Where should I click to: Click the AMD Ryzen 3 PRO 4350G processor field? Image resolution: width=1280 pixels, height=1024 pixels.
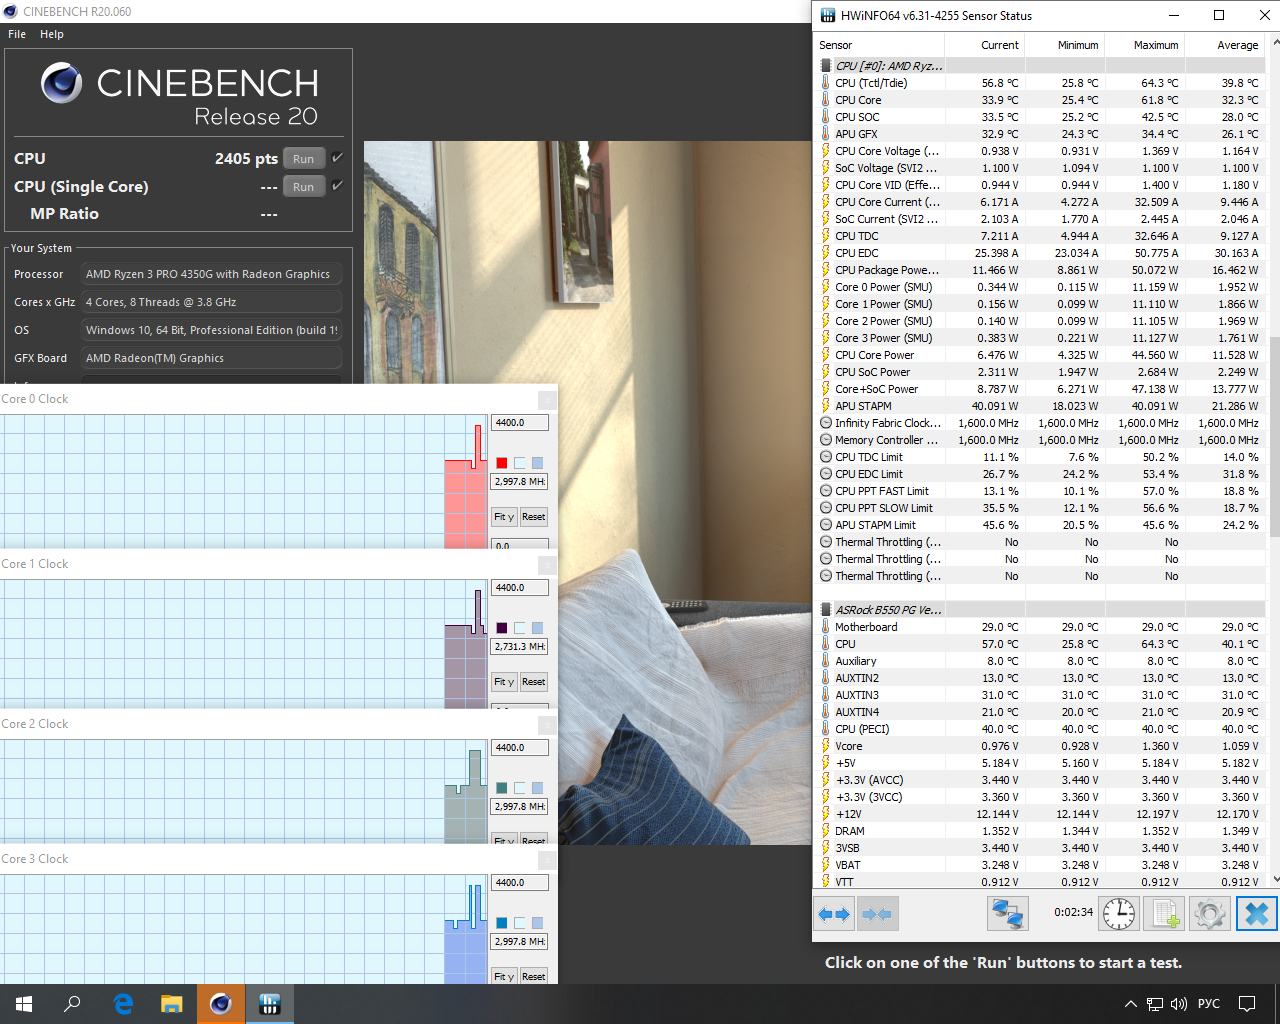211,274
